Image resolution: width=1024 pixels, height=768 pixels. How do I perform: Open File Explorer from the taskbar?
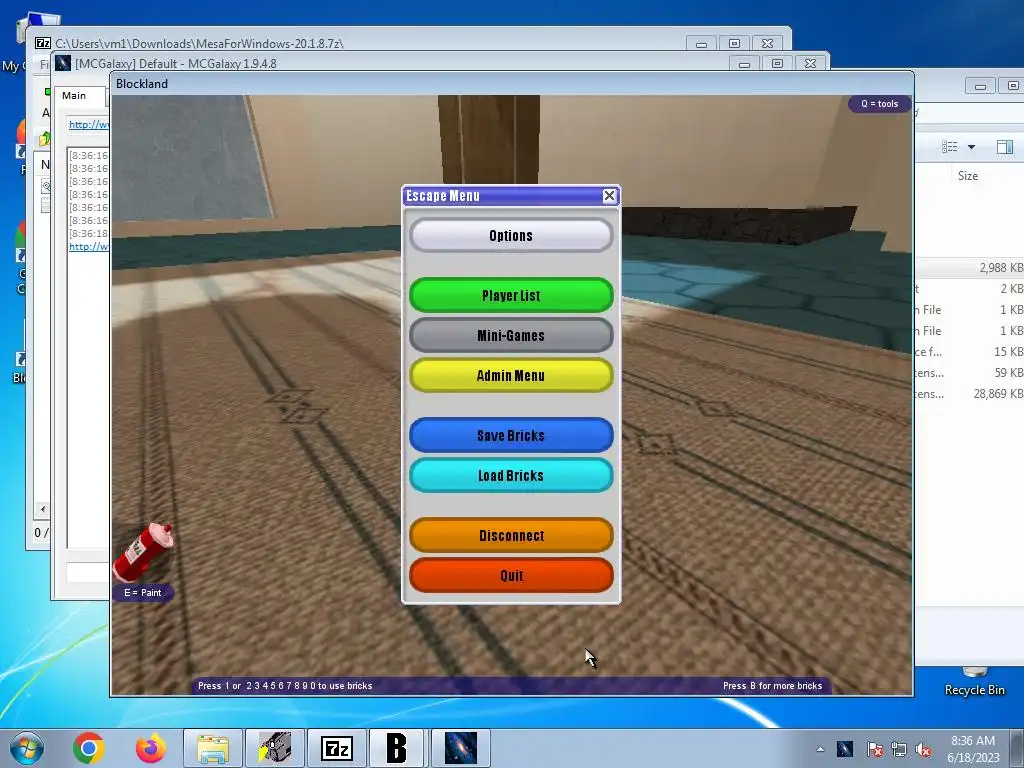(x=213, y=748)
